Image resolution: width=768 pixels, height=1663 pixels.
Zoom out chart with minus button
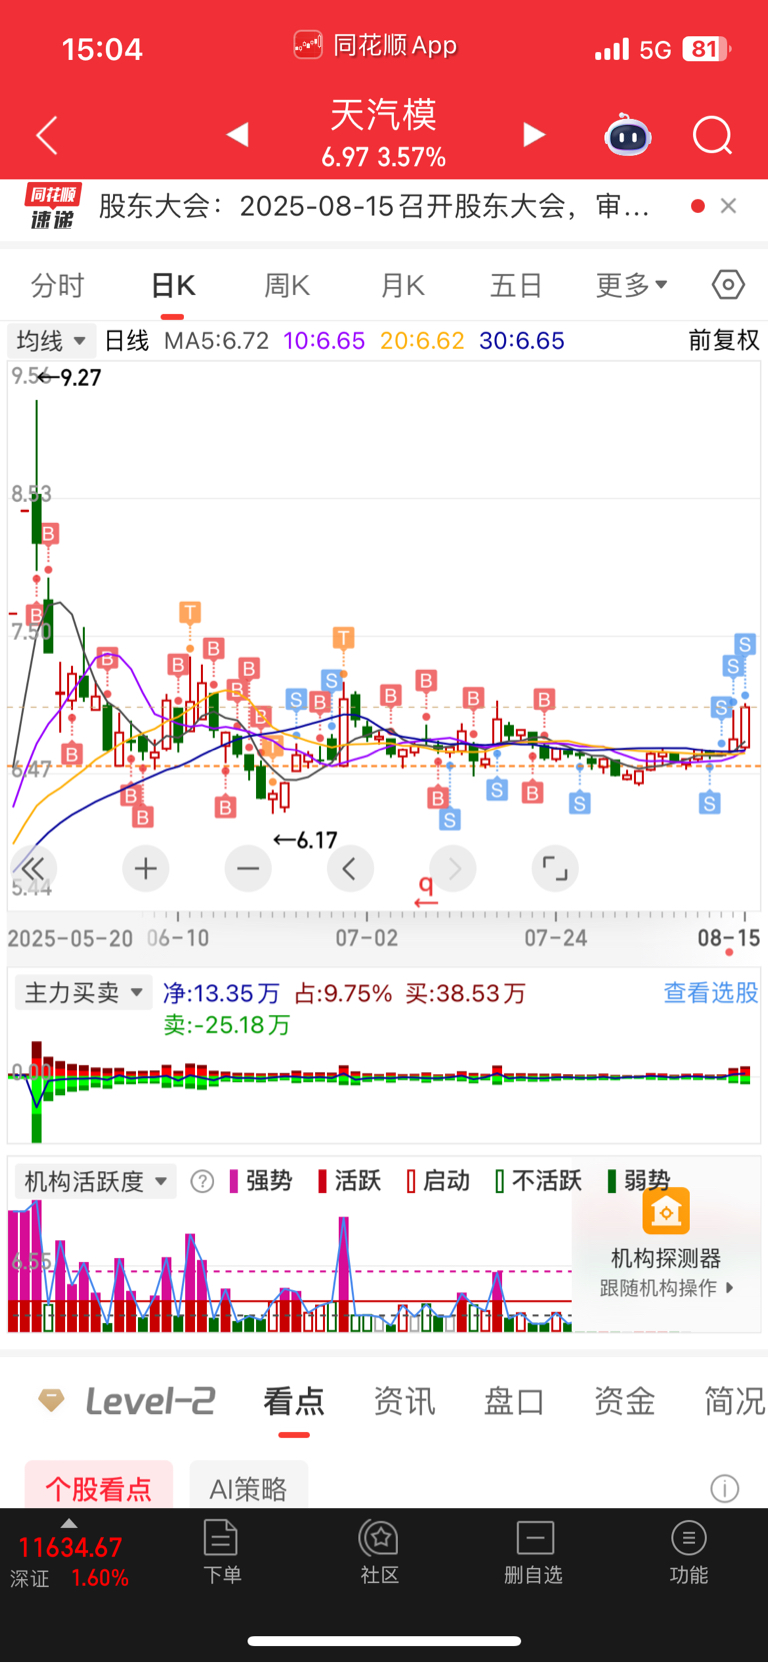click(248, 869)
